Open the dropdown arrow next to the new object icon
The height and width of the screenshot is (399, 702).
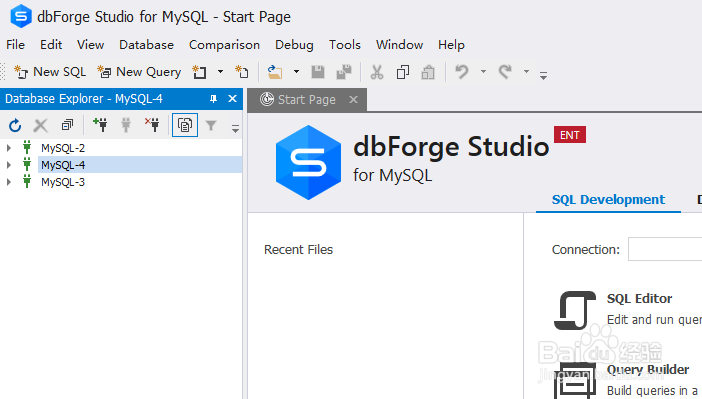[220, 72]
